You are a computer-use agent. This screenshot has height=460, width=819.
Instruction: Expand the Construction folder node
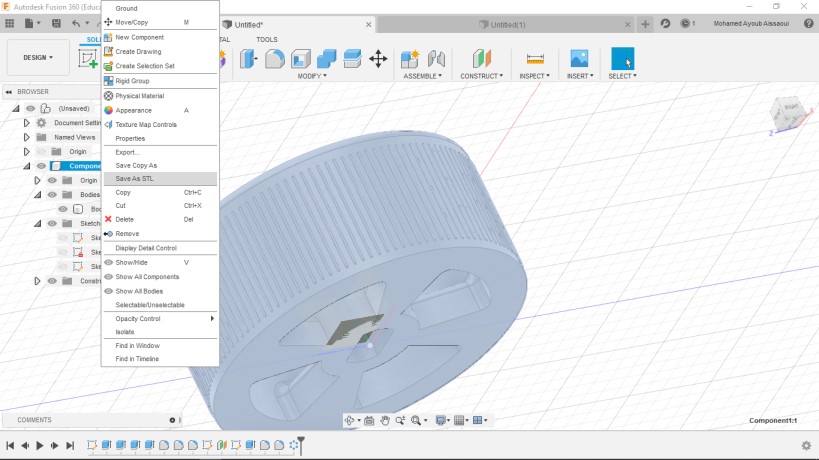click(37, 281)
